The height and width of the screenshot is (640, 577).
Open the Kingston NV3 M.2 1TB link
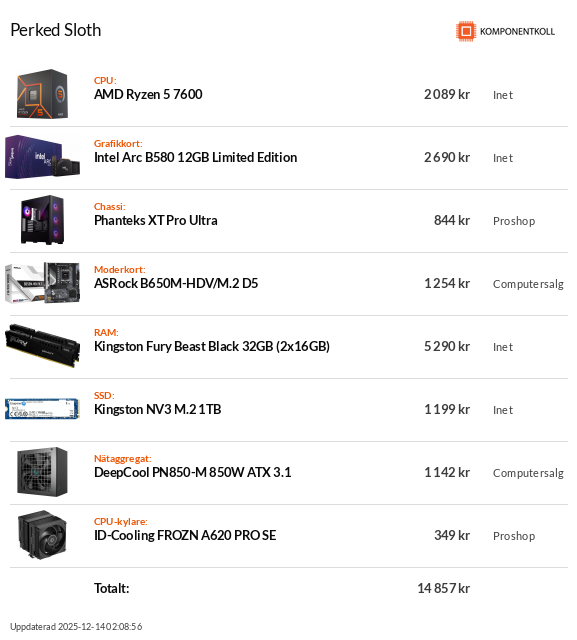[x=158, y=409]
